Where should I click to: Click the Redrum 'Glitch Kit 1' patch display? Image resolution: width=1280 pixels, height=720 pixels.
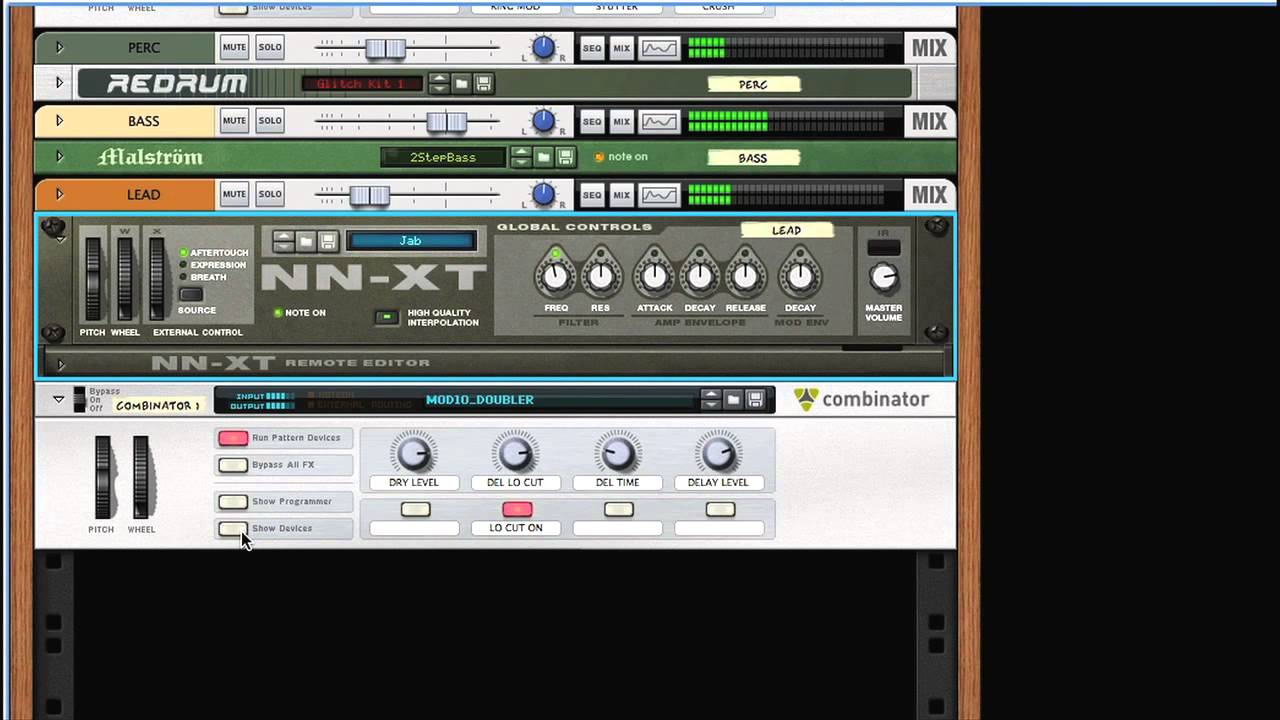pyautogui.click(x=363, y=84)
